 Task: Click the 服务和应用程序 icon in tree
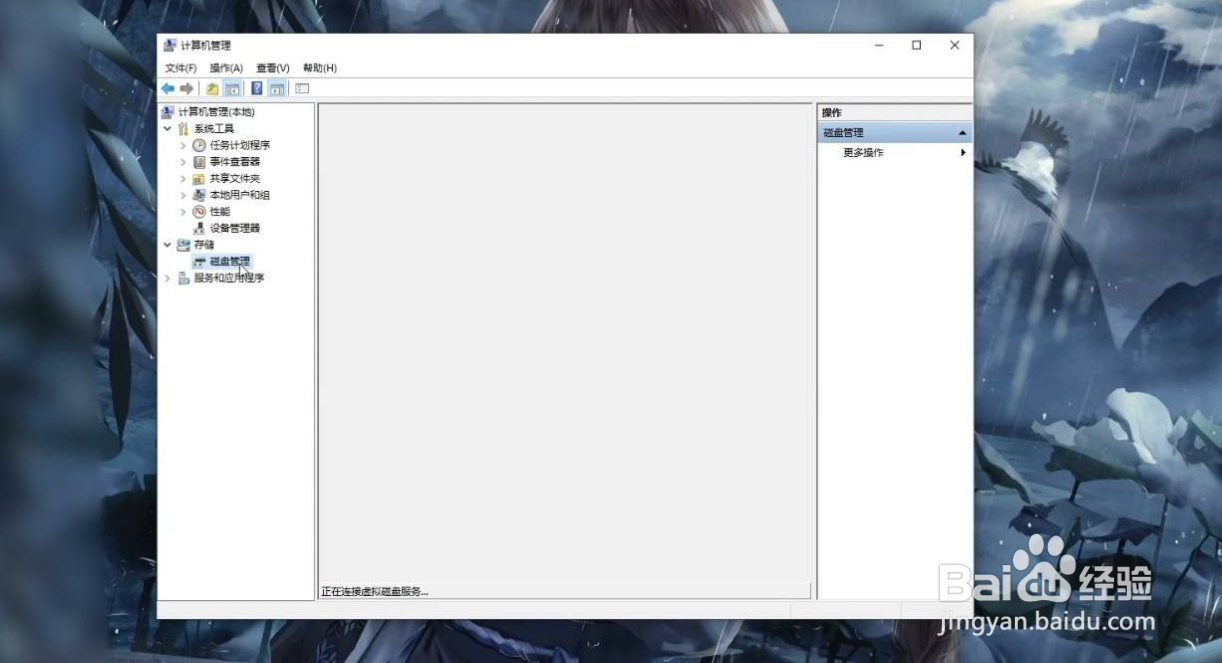(x=183, y=278)
